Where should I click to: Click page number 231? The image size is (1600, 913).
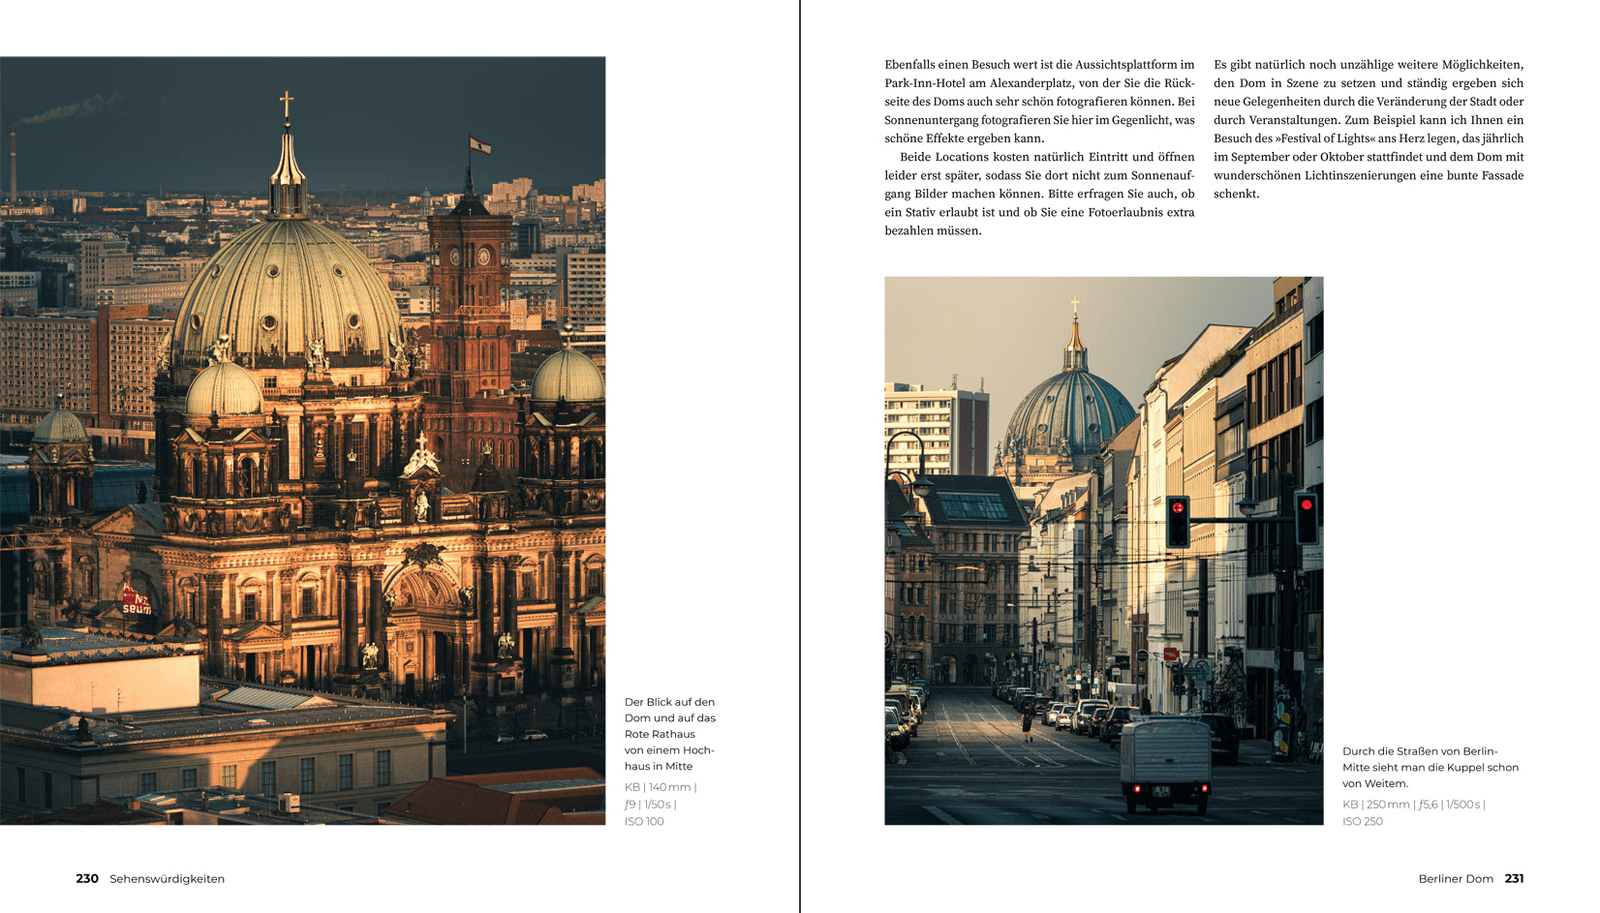tap(1514, 879)
